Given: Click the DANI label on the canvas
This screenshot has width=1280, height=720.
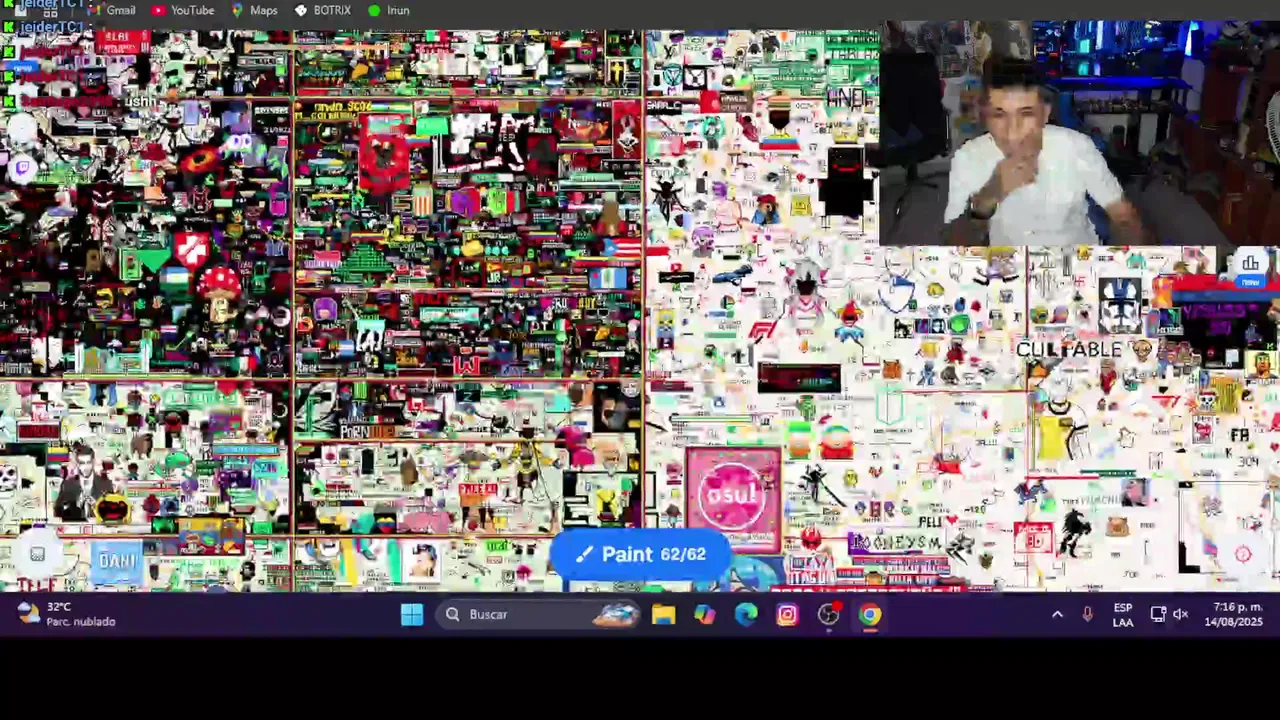Looking at the screenshot, I should pos(118,561).
